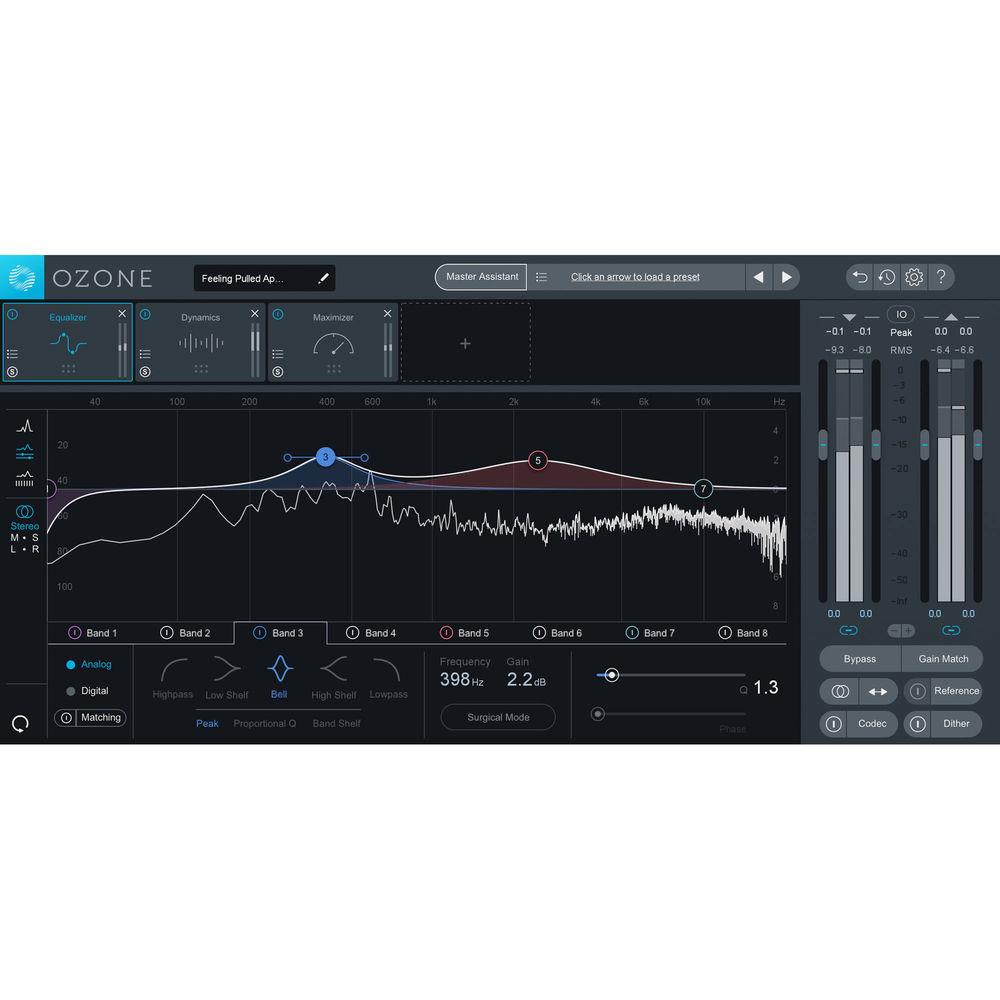Select the Bell filter shape for Band 3
The width and height of the screenshot is (1000, 1000).
[x=280, y=675]
